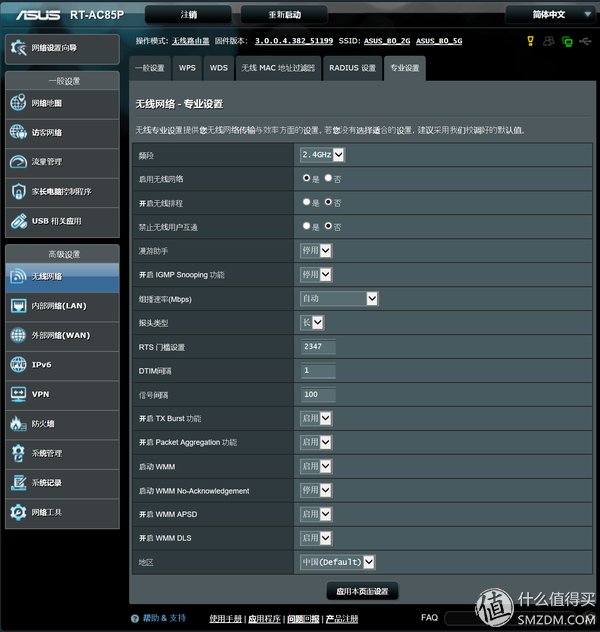
Task: Open the Guest Network icon
Action: 20,132
